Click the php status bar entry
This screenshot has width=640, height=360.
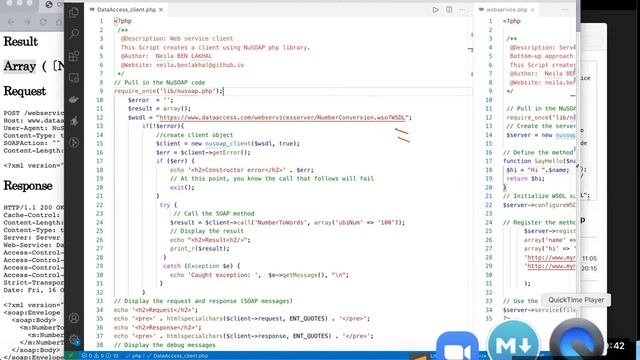tap(133, 356)
